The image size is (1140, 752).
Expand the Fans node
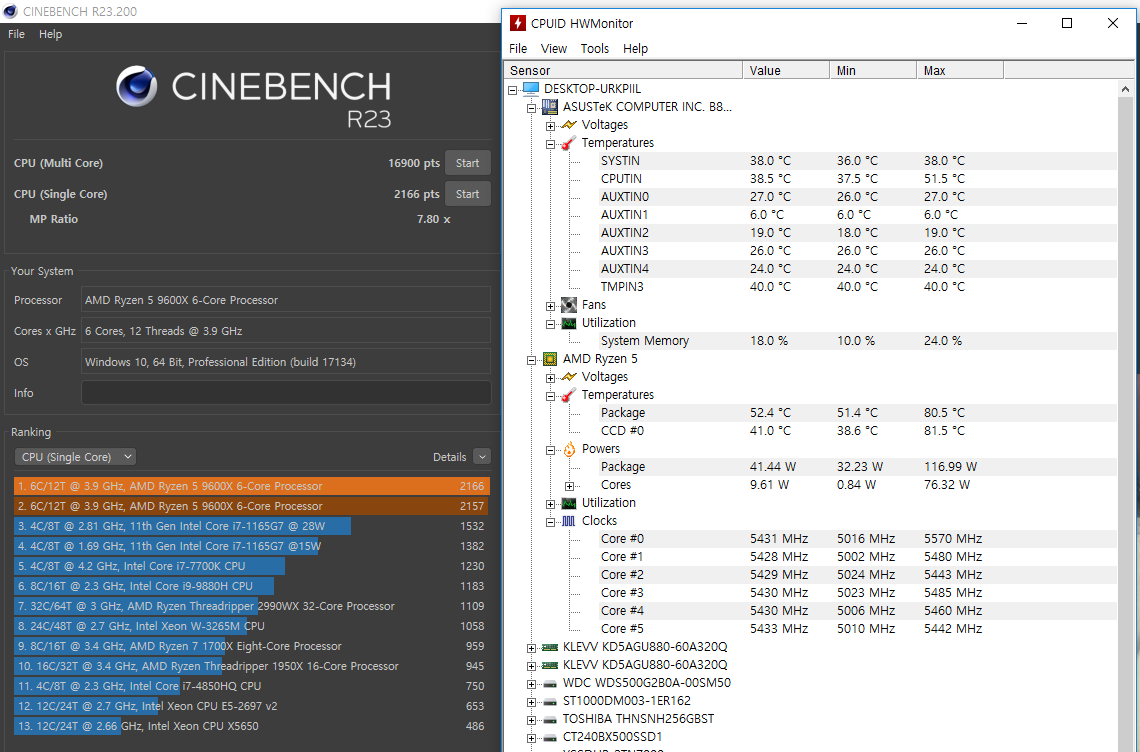pos(550,305)
